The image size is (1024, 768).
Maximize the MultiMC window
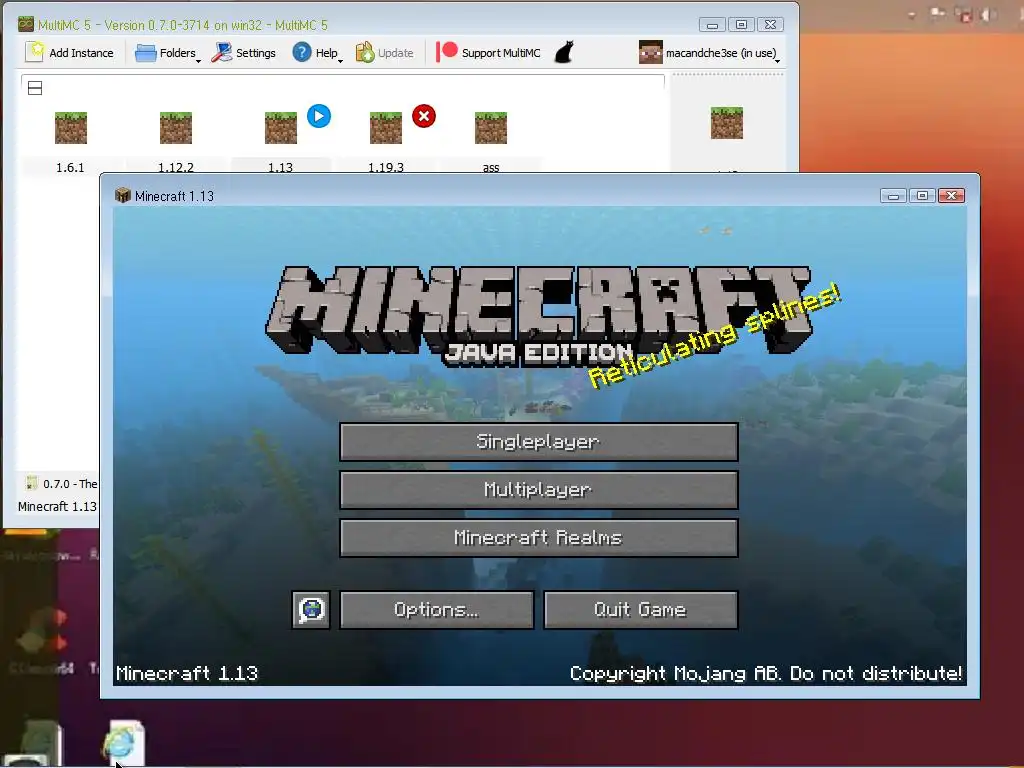click(741, 25)
